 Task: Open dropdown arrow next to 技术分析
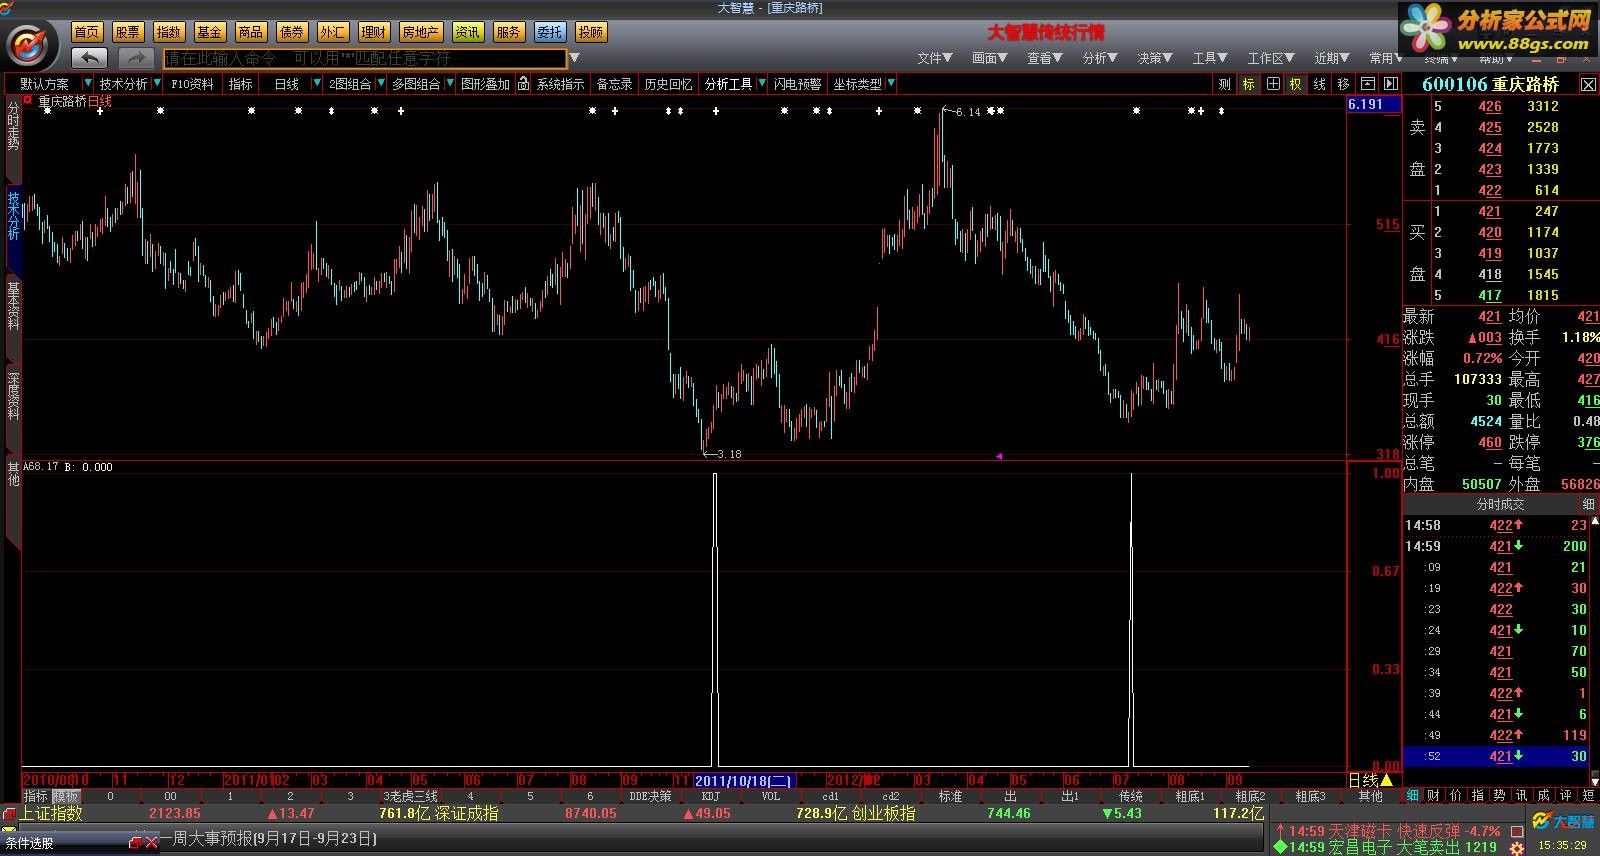[x=157, y=84]
